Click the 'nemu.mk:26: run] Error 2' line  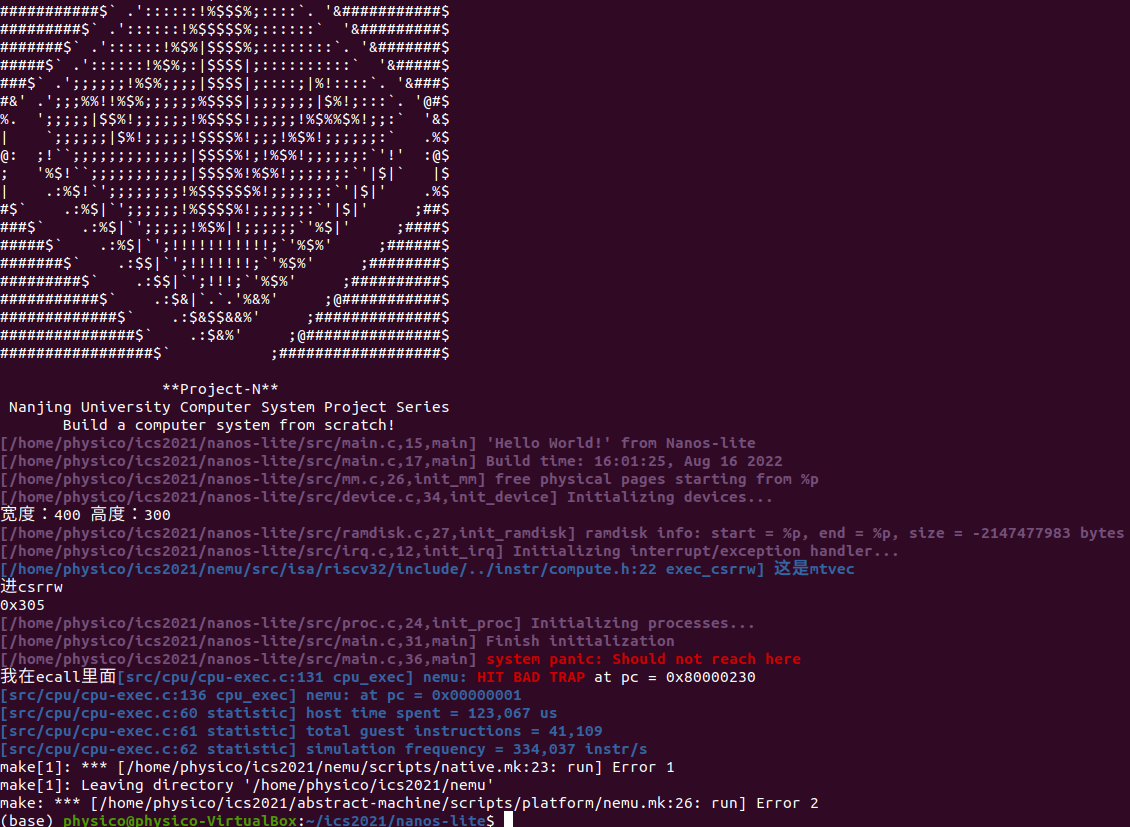point(409,803)
